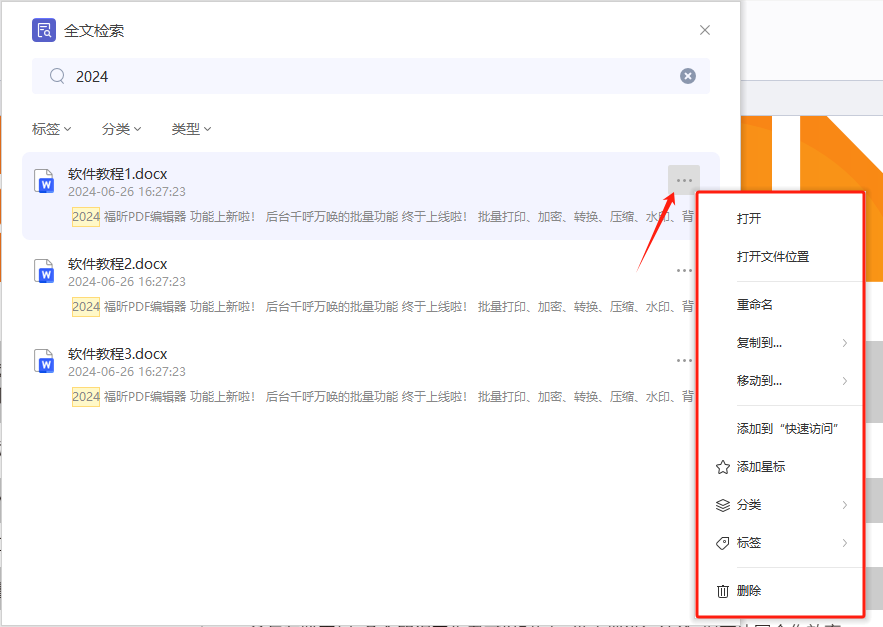
Task: Close the 全文检索 dialog
Action: click(704, 30)
